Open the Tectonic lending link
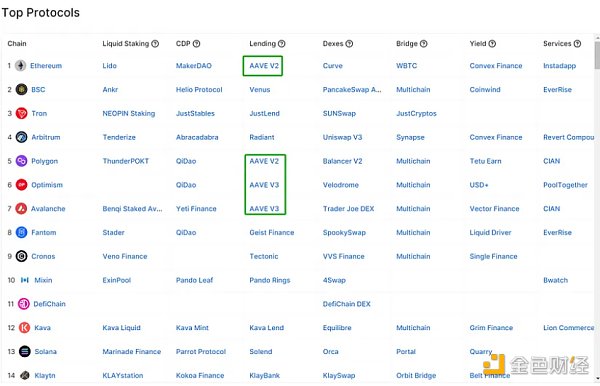Image resolution: width=600 pixels, height=386 pixels. click(264, 256)
